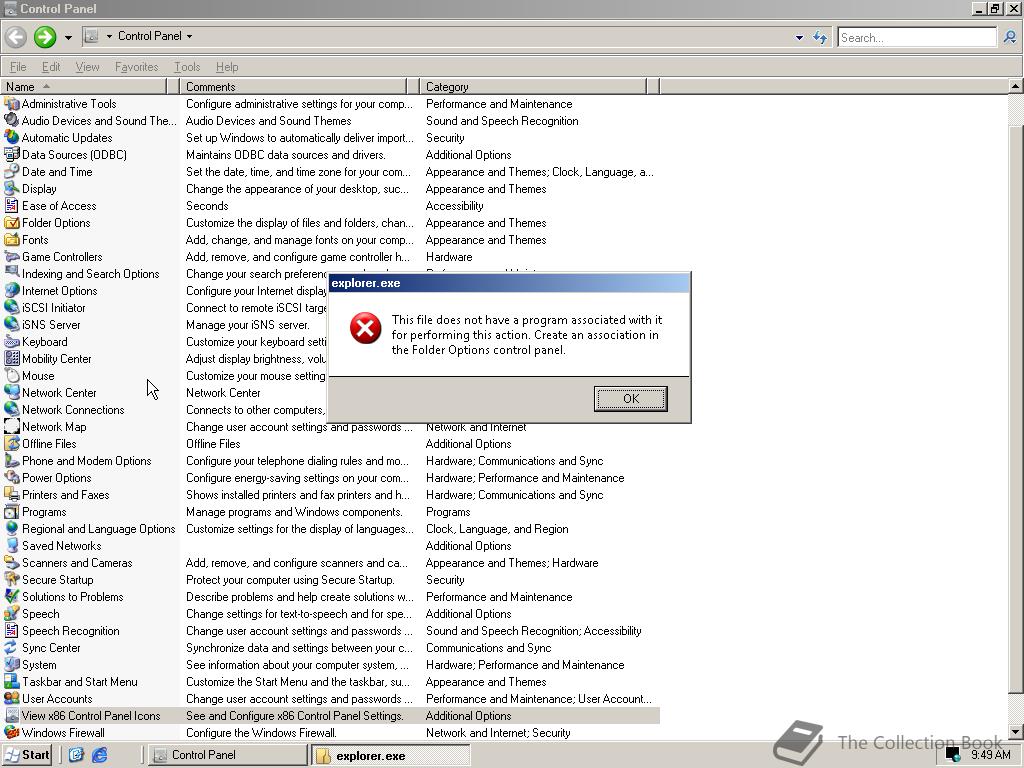Click the Ease of Access icon
This screenshot has height=768, width=1024.
coord(12,206)
